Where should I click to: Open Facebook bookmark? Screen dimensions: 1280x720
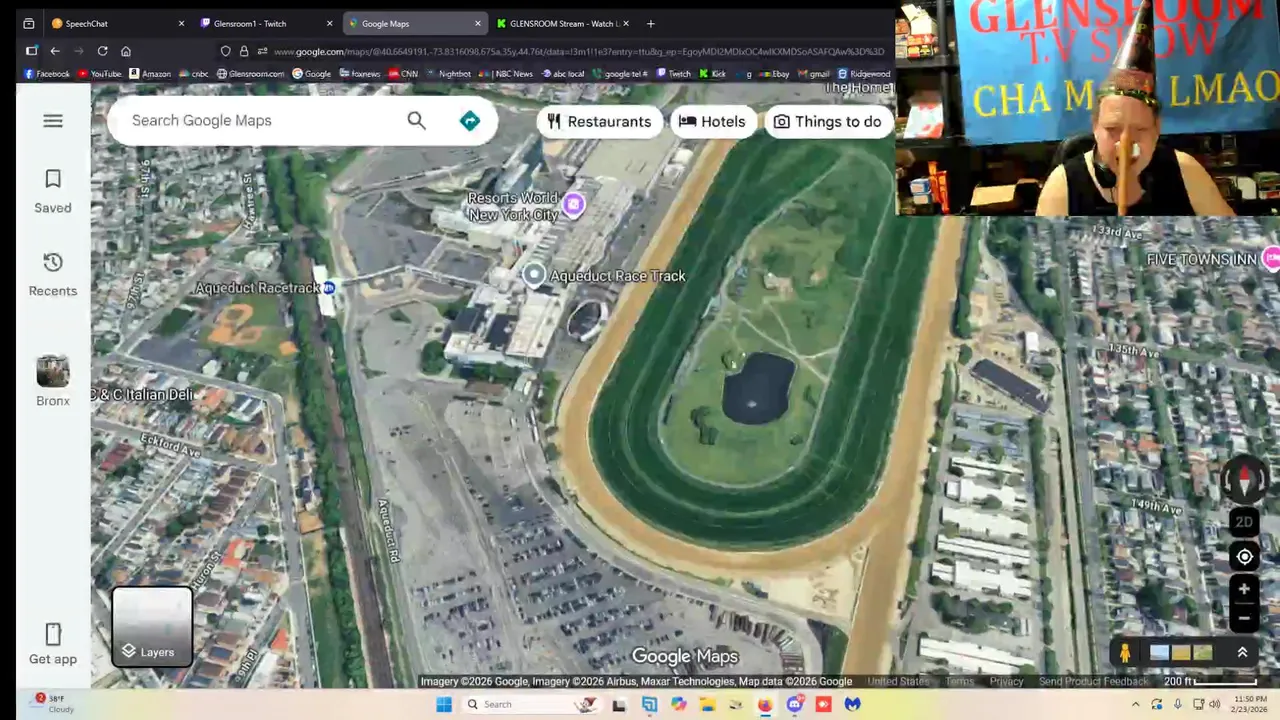click(x=46, y=74)
